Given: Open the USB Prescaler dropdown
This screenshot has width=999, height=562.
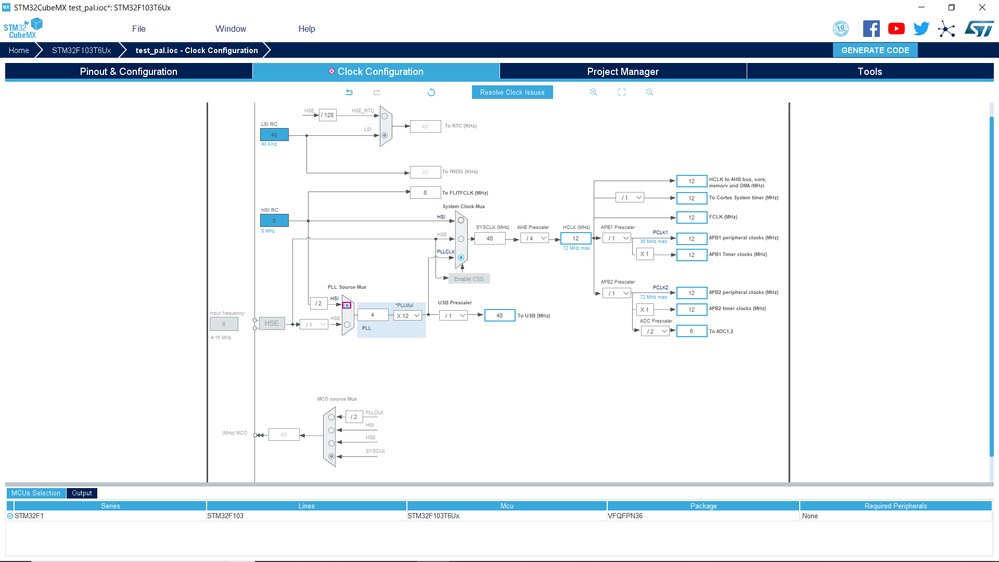Looking at the screenshot, I should coord(453,315).
